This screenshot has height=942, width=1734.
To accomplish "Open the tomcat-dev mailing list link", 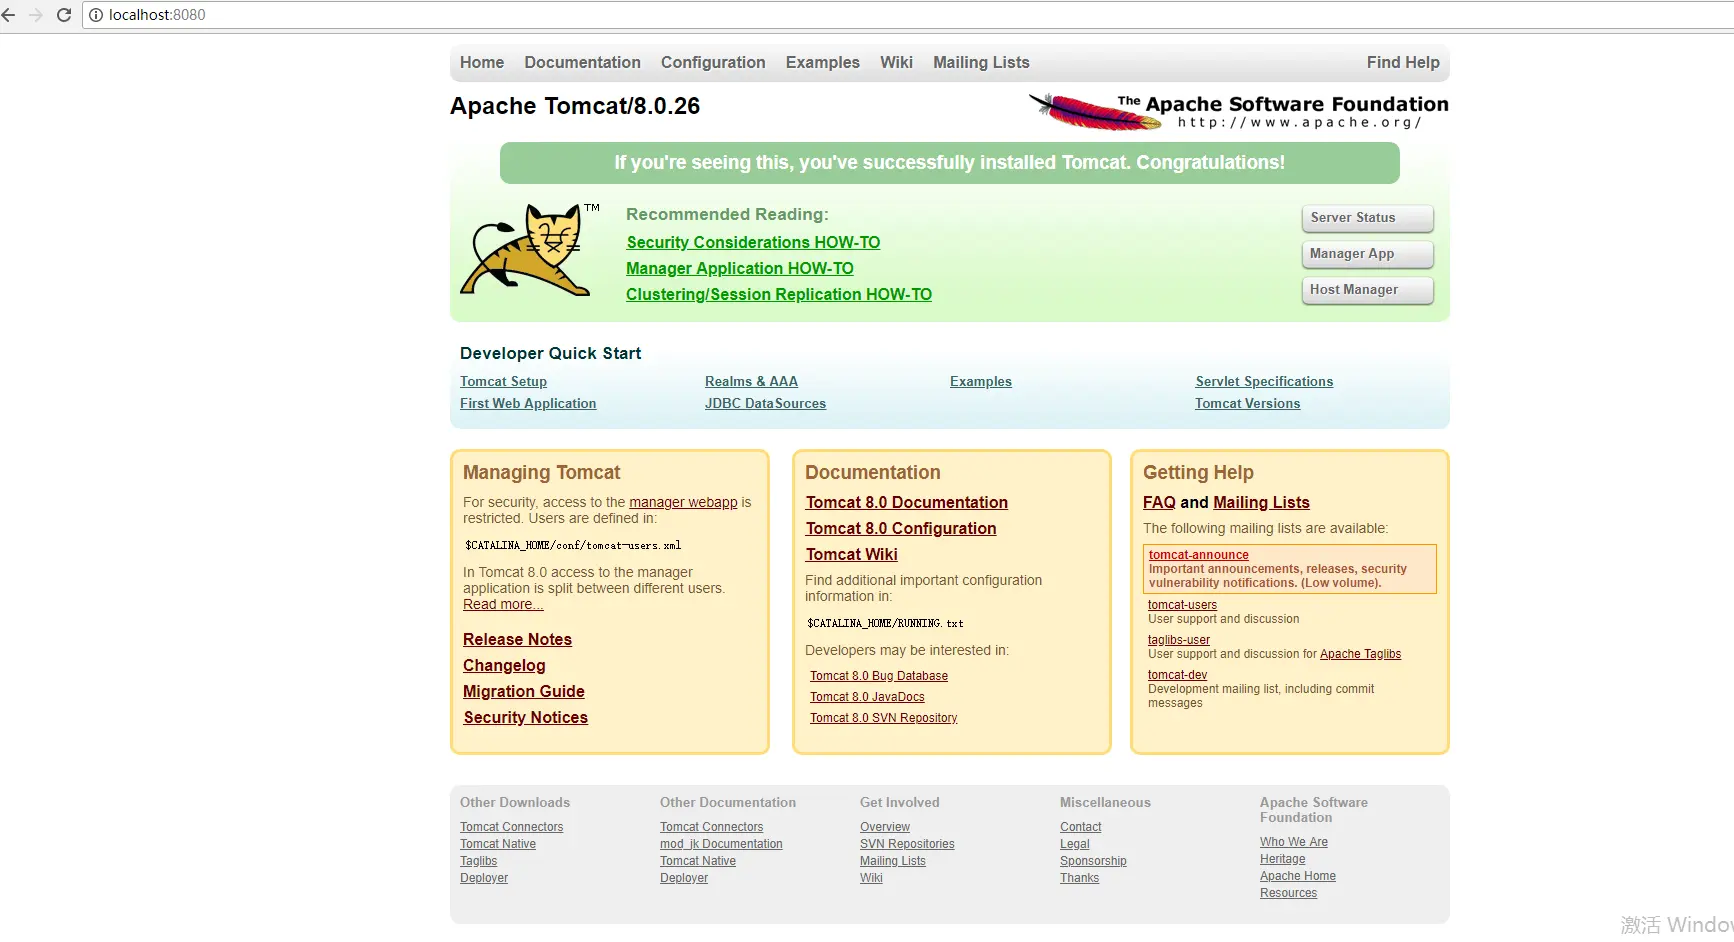I will (1177, 675).
